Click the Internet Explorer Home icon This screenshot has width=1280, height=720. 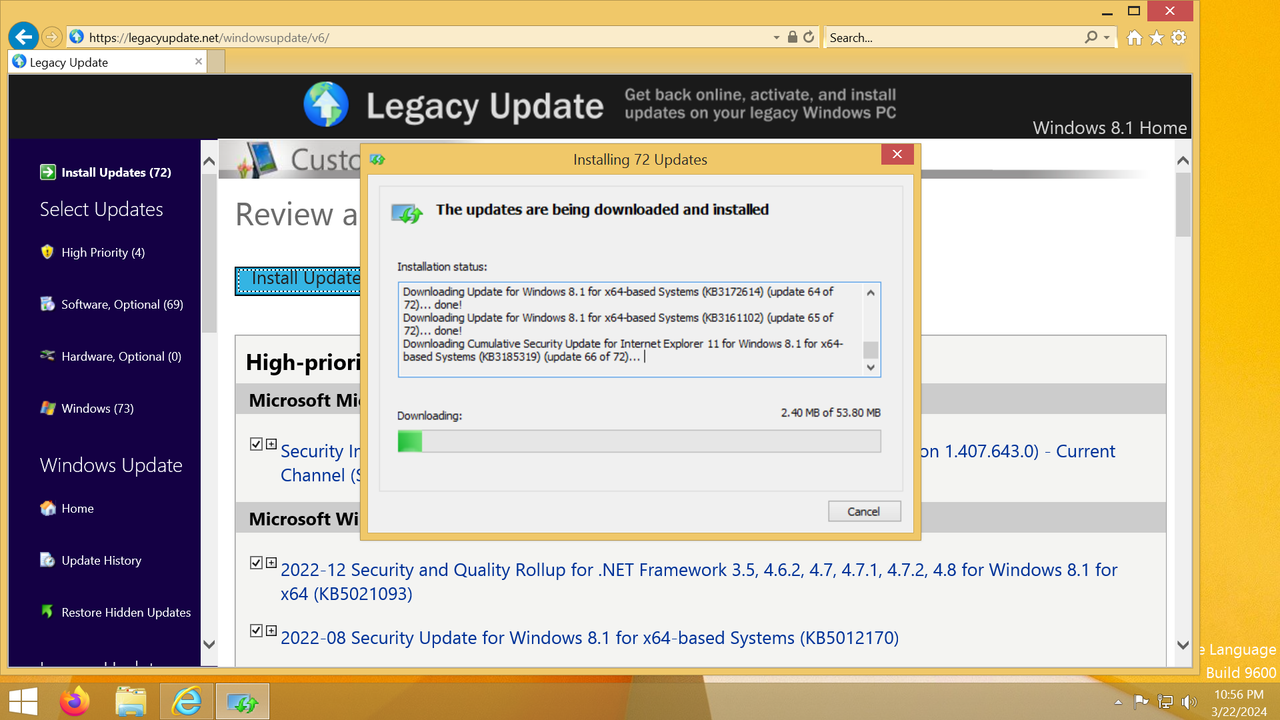1134,38
